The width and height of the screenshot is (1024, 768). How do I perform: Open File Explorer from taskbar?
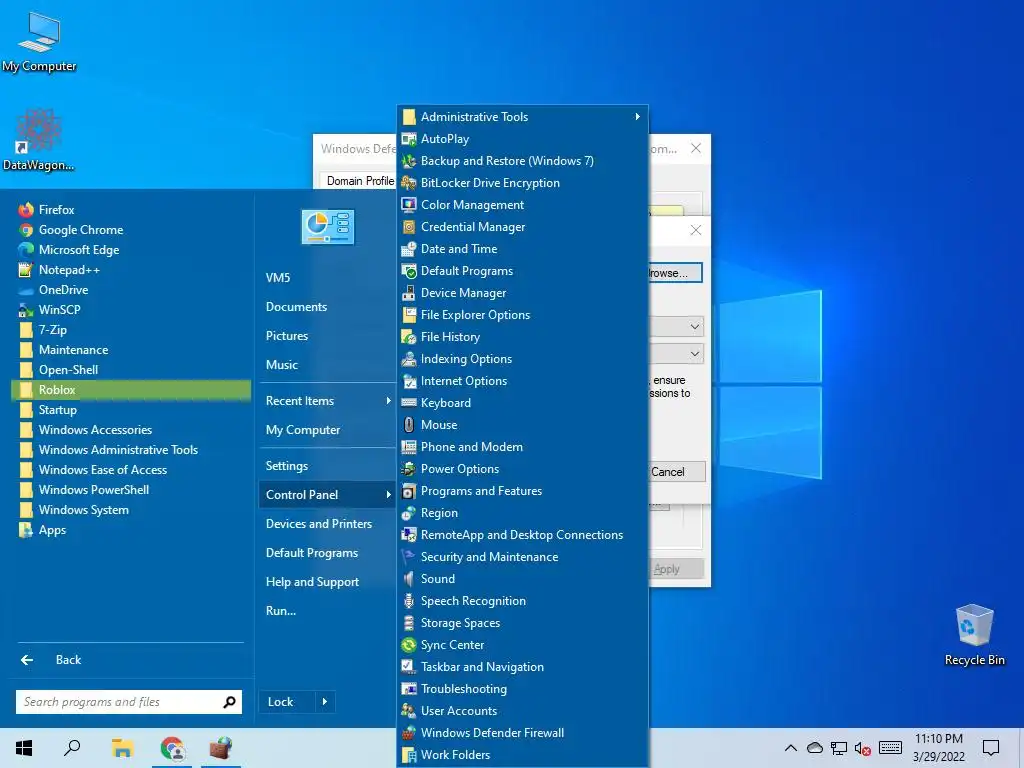122,748
